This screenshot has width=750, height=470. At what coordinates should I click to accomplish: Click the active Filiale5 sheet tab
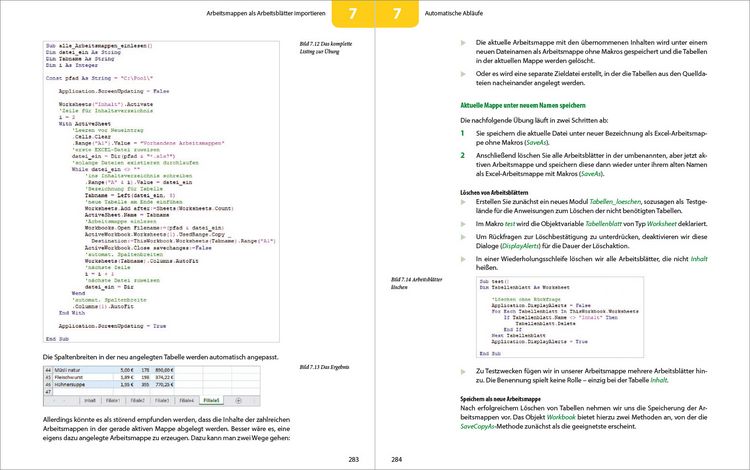pos(211,401)
